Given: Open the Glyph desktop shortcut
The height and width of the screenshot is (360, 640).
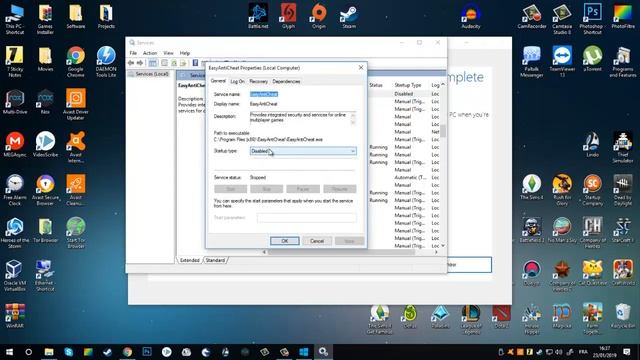Looking at the screenshot, I should point(288,16).
